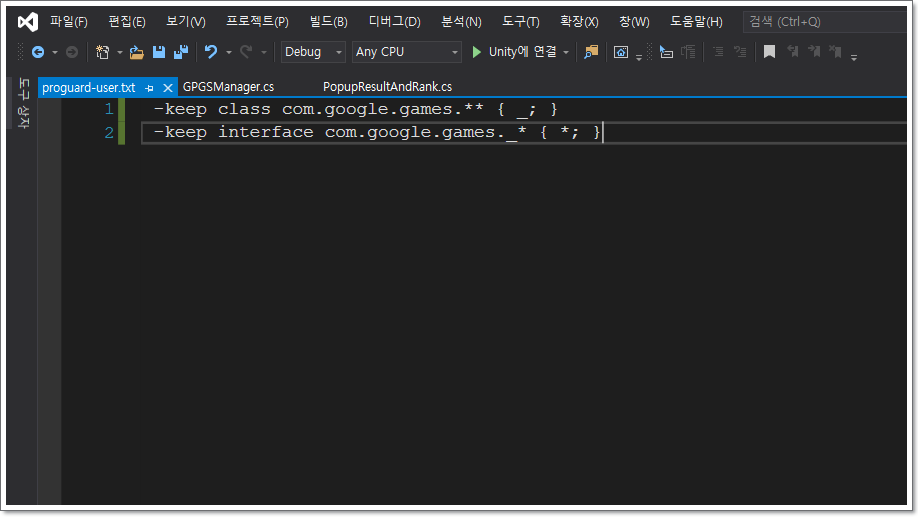This screenshot has height=517, width=919.
Task: Expand the New Project dropdown arrow
Action: 120,53
